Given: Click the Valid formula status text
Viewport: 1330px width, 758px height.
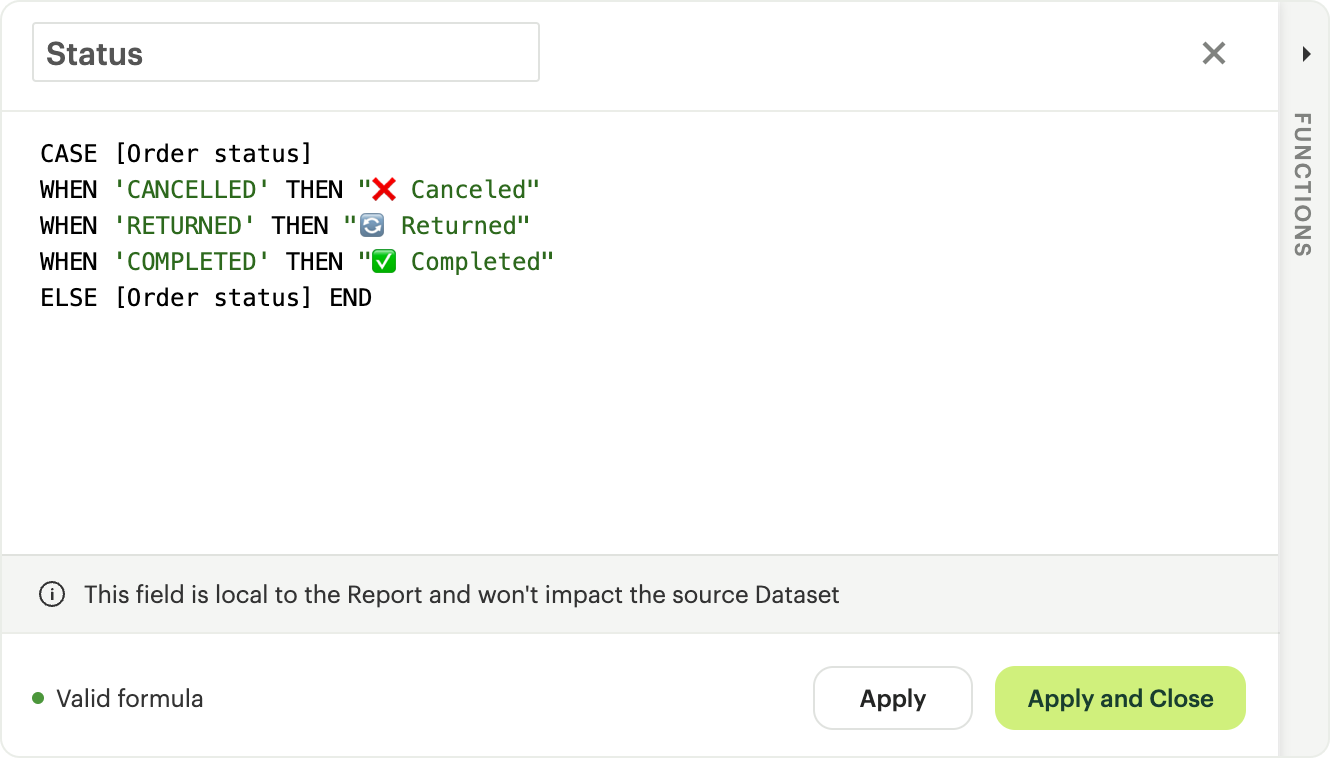Looking at the screenshot, I should [x=130, y=699].
